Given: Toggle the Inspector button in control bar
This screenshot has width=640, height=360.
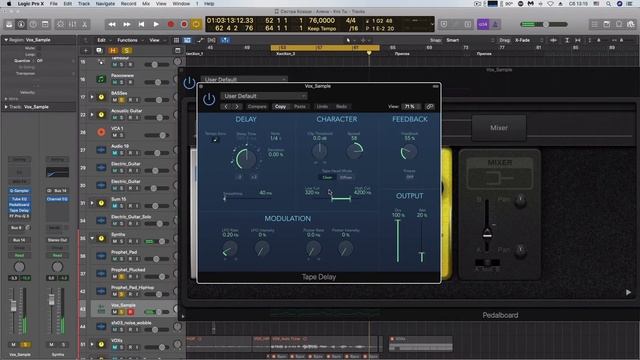Looking at the screenshot, I should tap(21, 24).
